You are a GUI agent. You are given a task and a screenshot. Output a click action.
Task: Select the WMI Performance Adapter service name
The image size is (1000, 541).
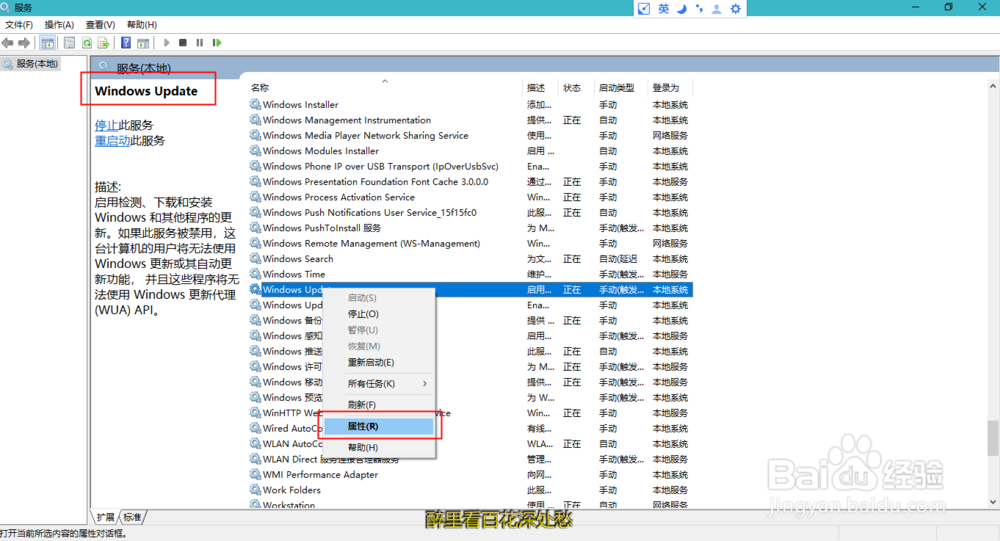(x=320, y=475)
